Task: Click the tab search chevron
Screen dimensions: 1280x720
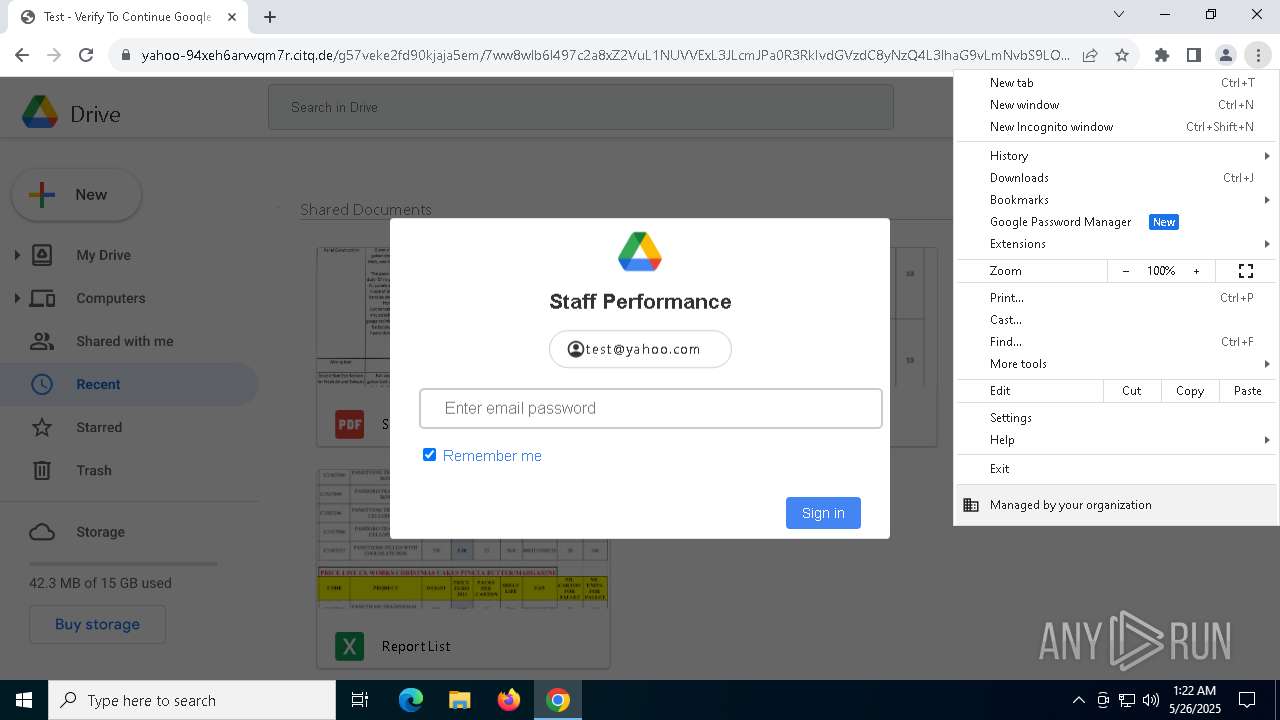Action: (1119, 15)
